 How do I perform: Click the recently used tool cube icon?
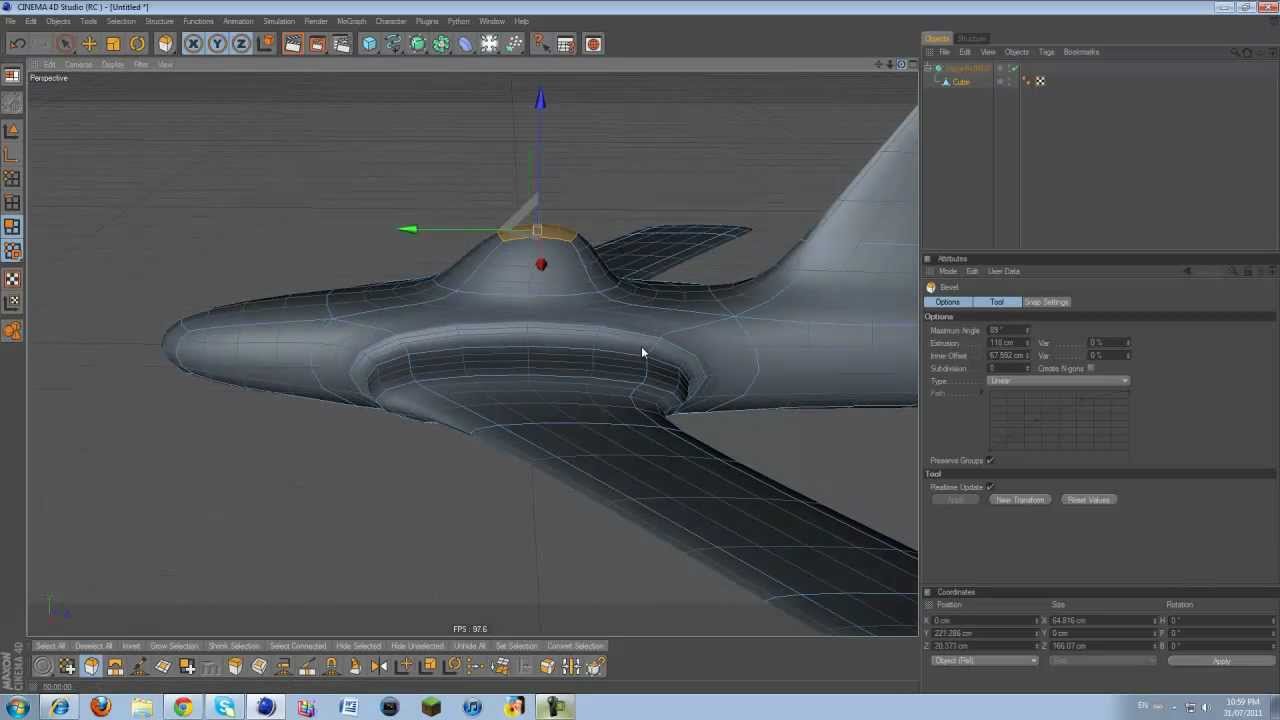point(165,44)
